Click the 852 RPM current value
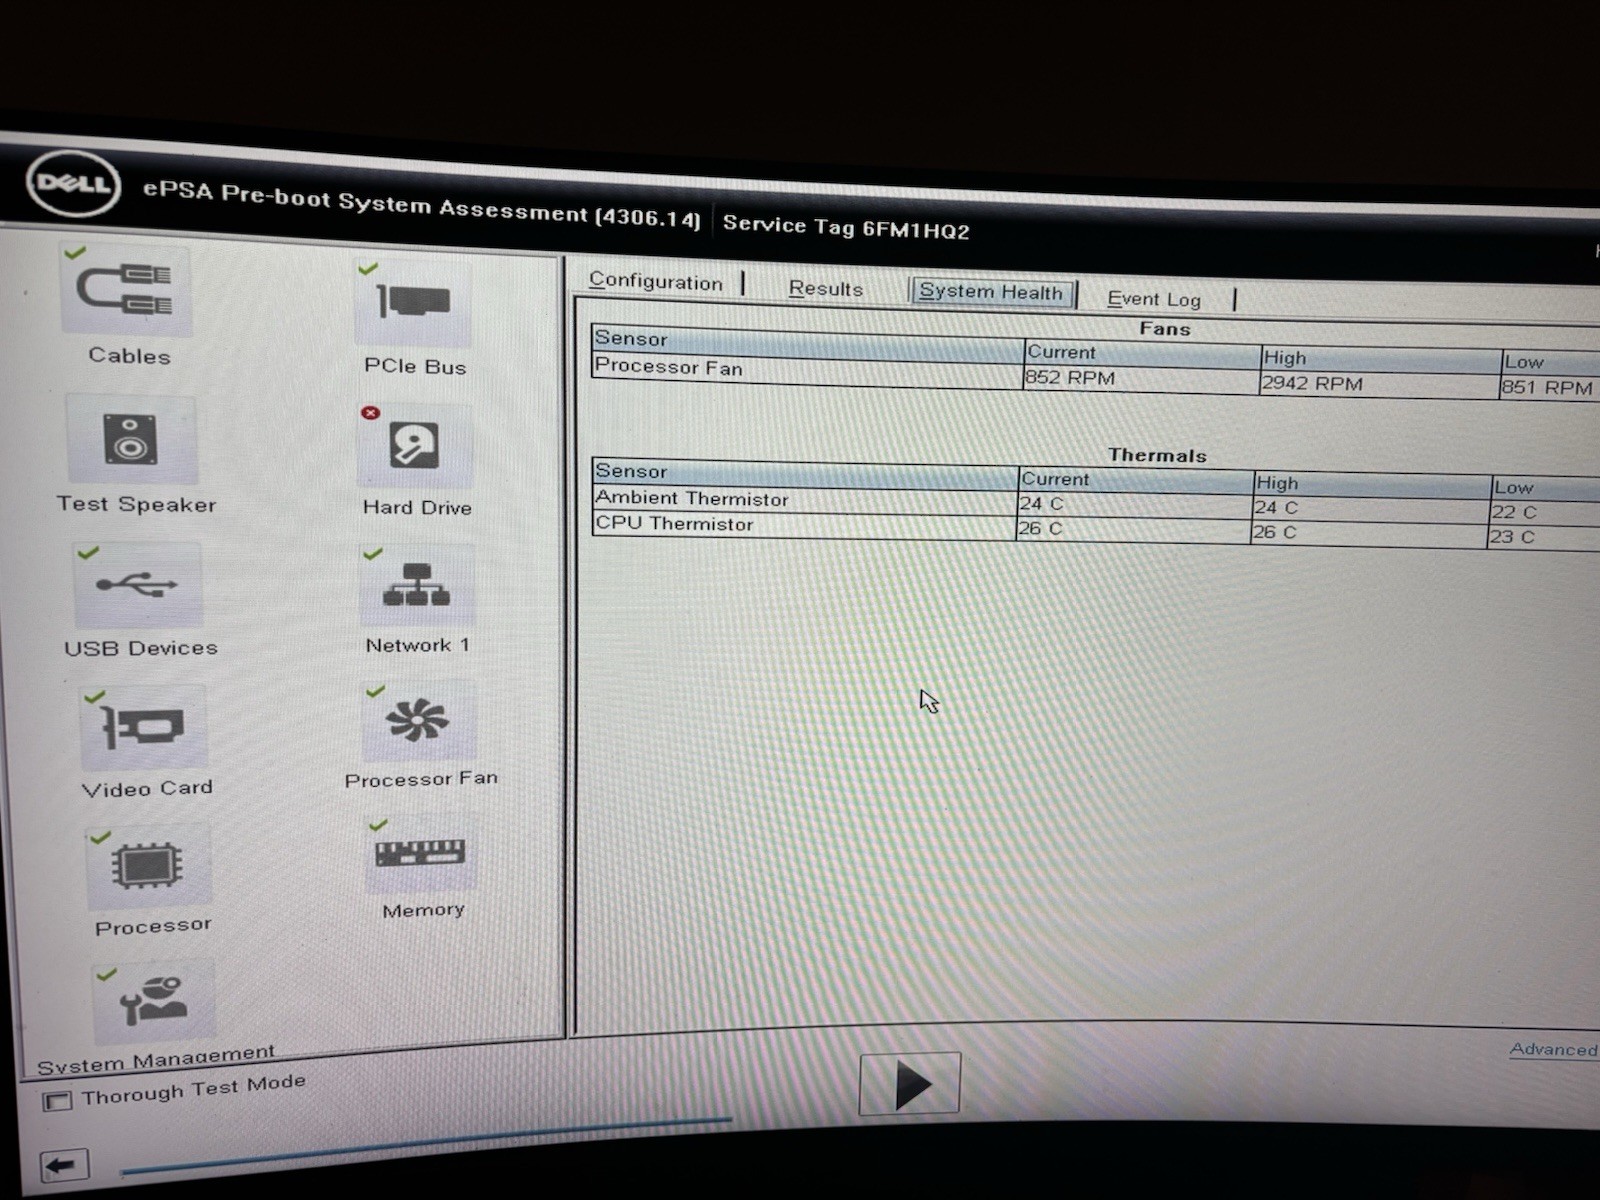This screenshot has height=1200, width=1600. coord(1070,378)
